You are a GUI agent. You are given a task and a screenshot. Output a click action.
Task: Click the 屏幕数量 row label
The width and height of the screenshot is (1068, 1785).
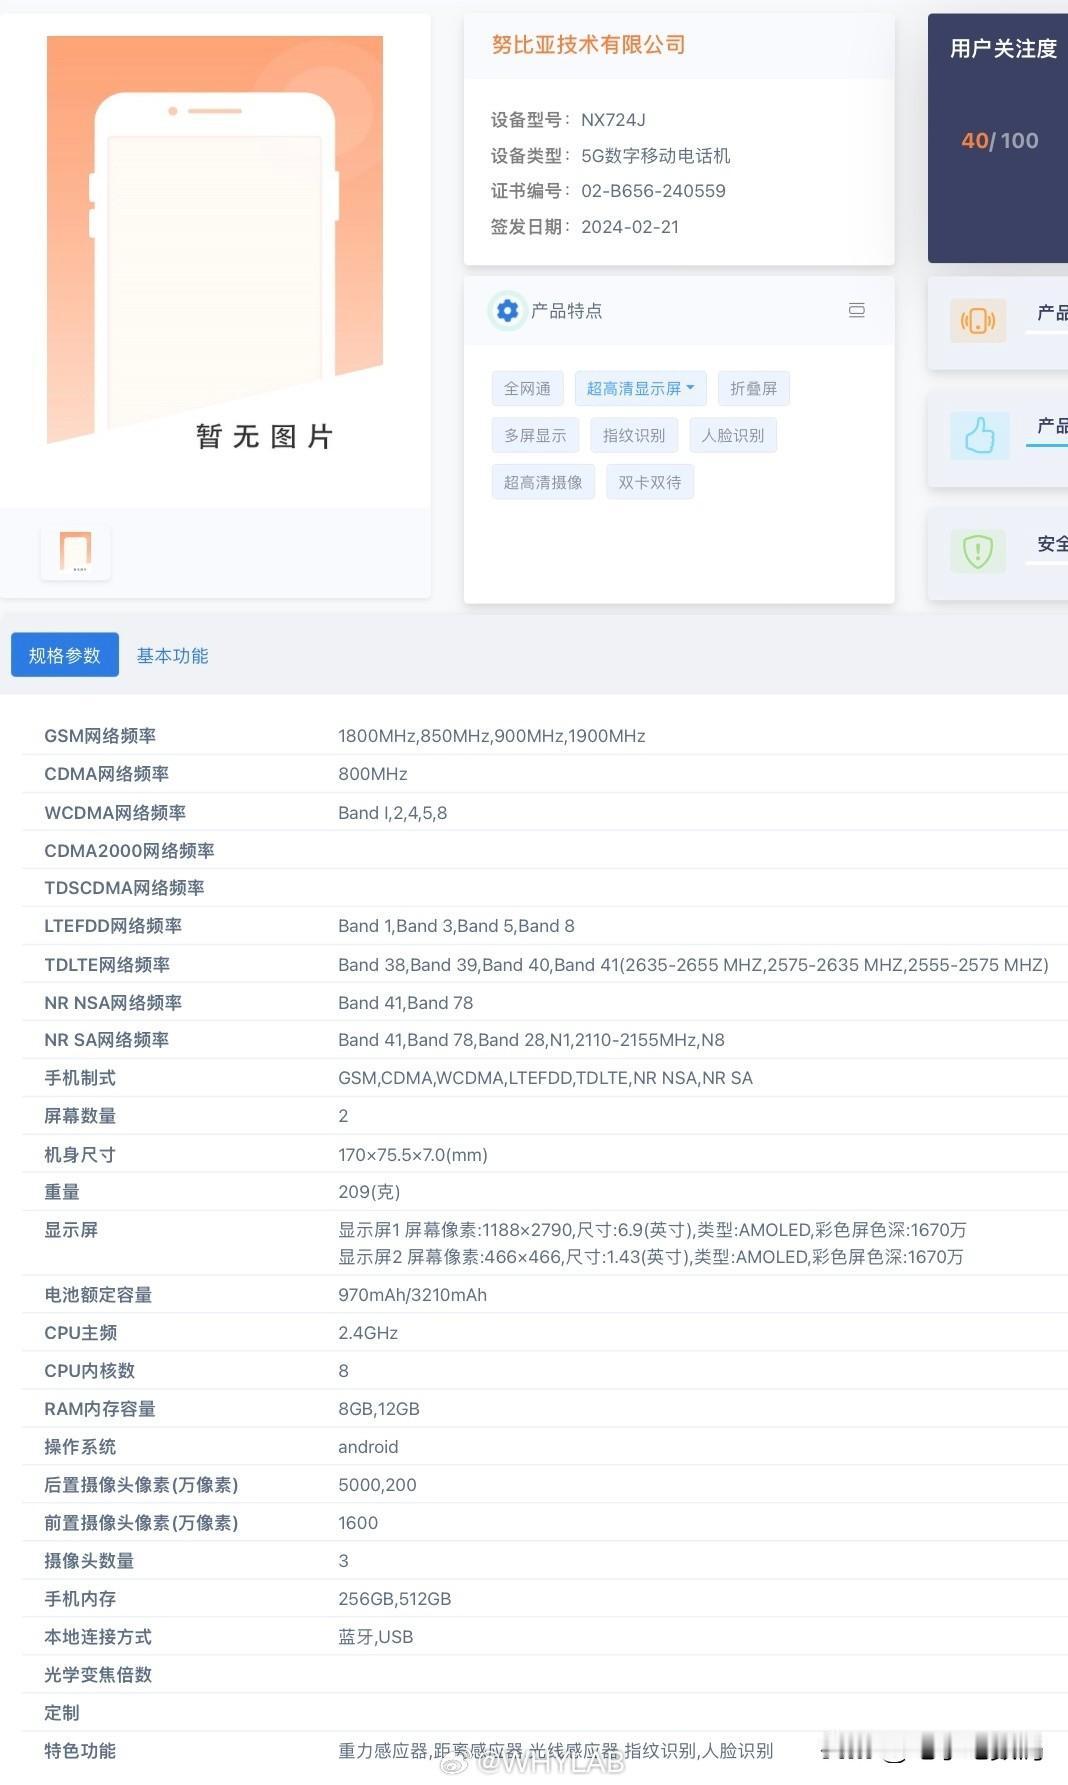(80, 1116)
